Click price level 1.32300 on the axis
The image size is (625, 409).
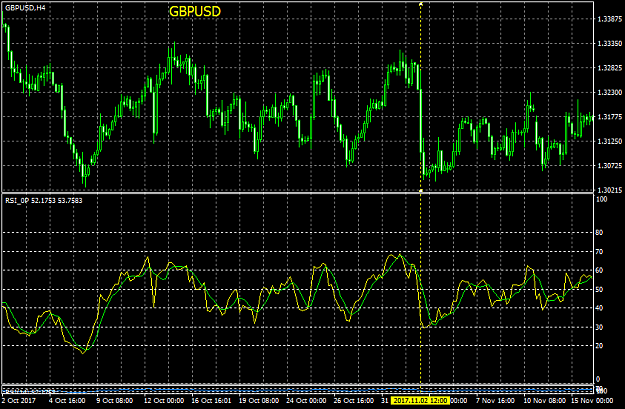[x=610, y=92]
